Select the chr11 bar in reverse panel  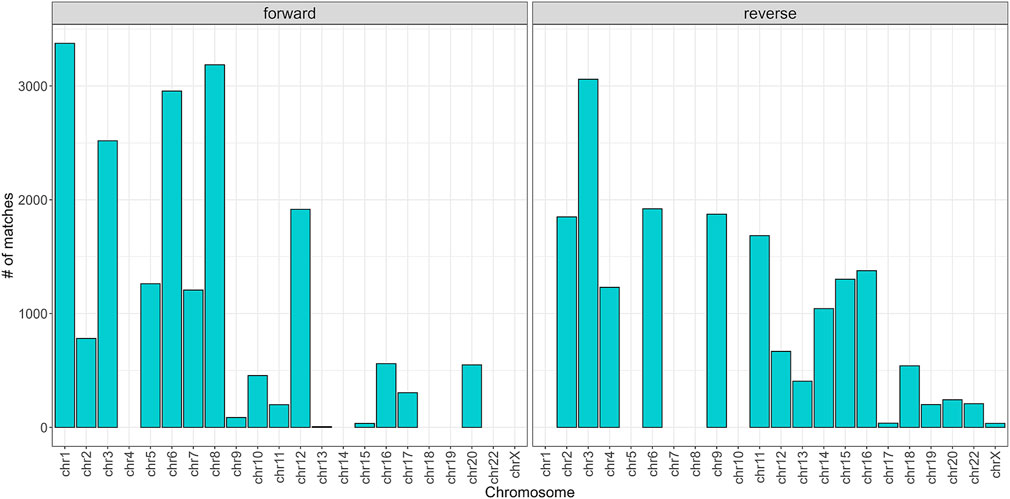759,332
